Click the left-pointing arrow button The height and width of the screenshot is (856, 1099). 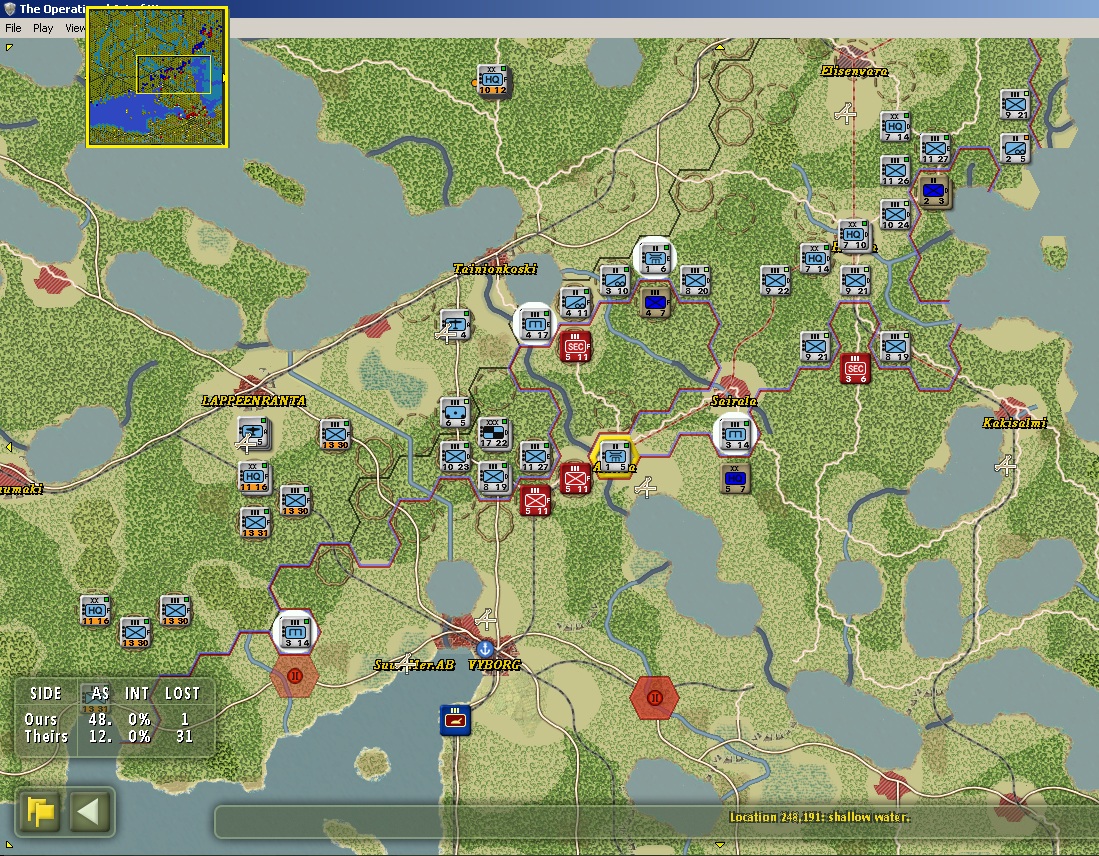click(x=90, y=812)
